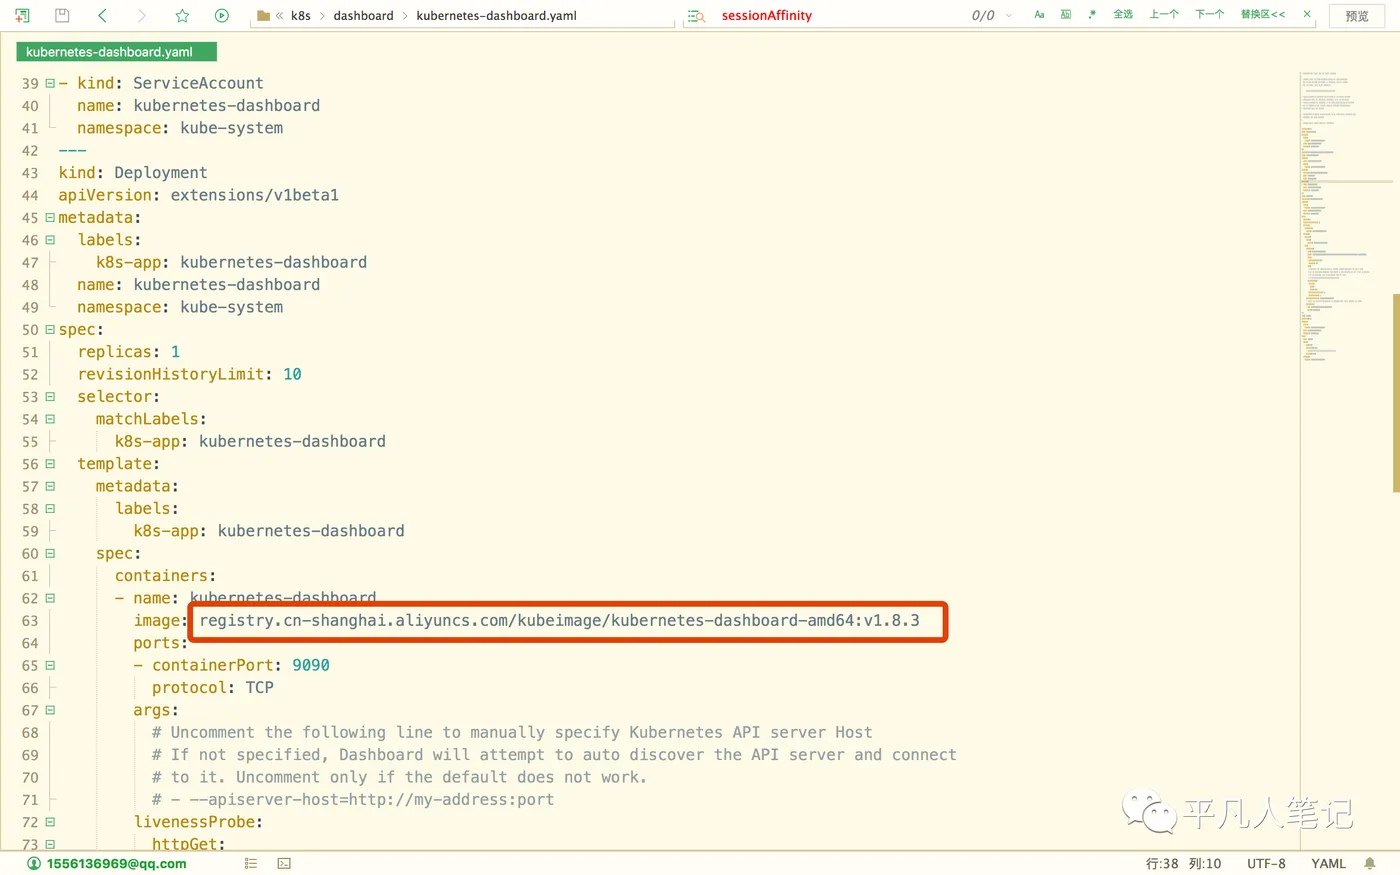Go forward with the right arrow

pos(141,15)
